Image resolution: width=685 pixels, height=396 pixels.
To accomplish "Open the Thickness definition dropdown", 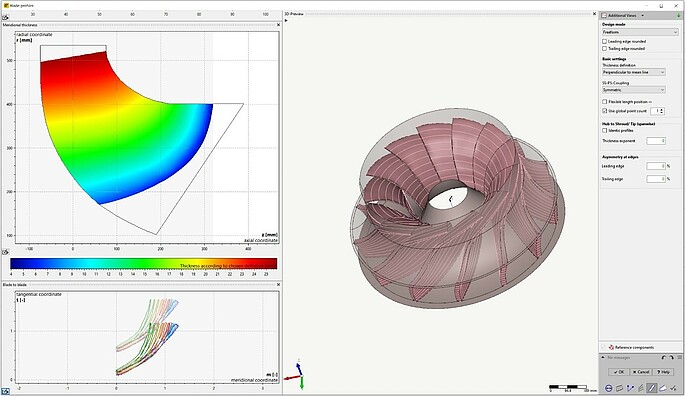I will coord(633,72).
